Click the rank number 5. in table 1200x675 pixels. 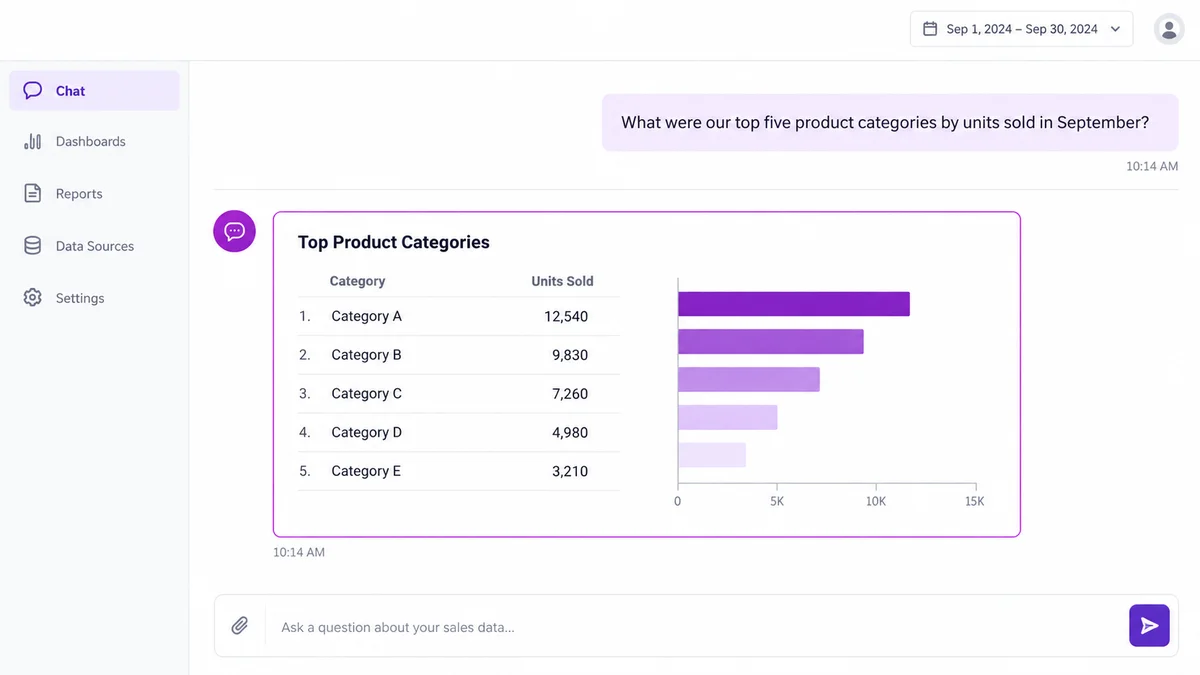click(305, 471)
